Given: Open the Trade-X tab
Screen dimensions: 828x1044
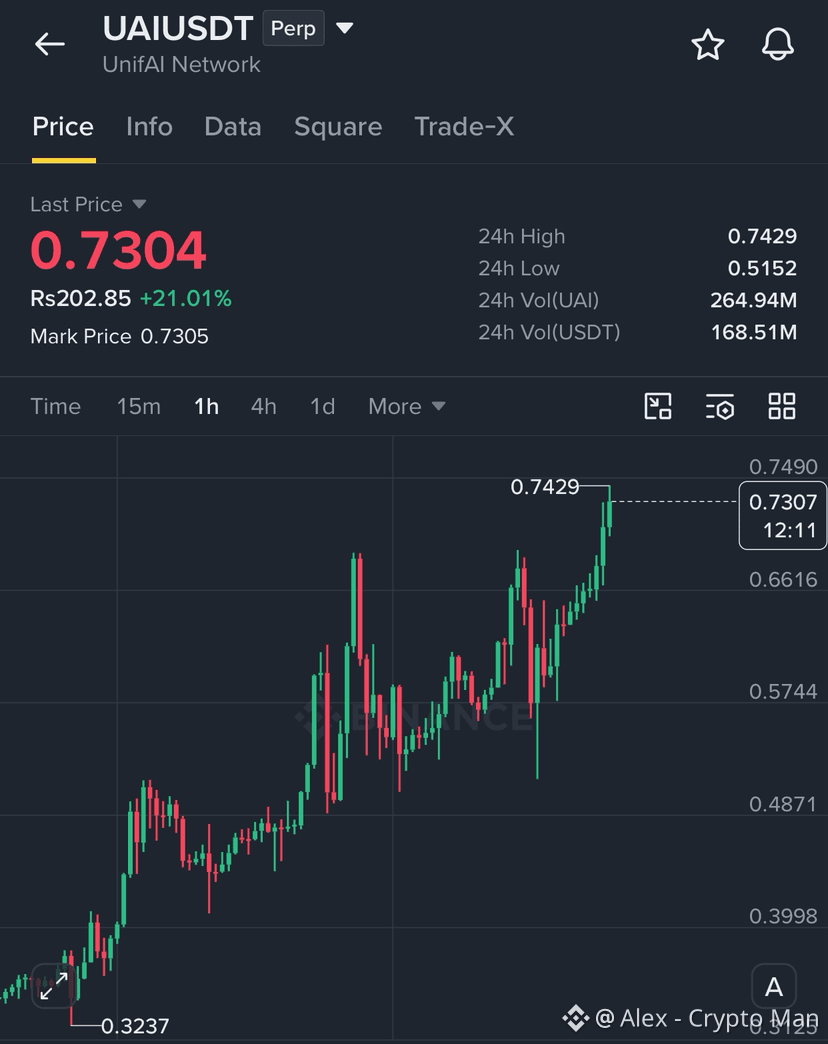Looking at the screenshot, I should (x=464, y=127).
